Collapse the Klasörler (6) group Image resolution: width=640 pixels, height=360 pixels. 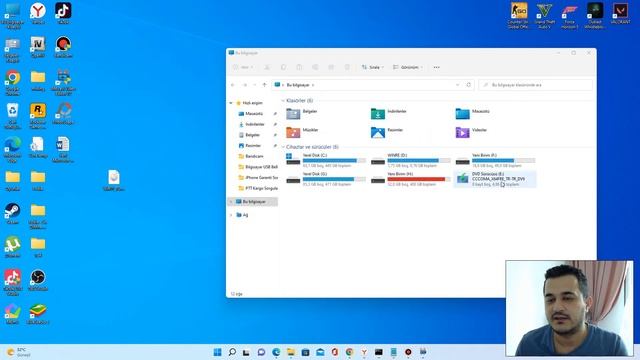[283, 100]
